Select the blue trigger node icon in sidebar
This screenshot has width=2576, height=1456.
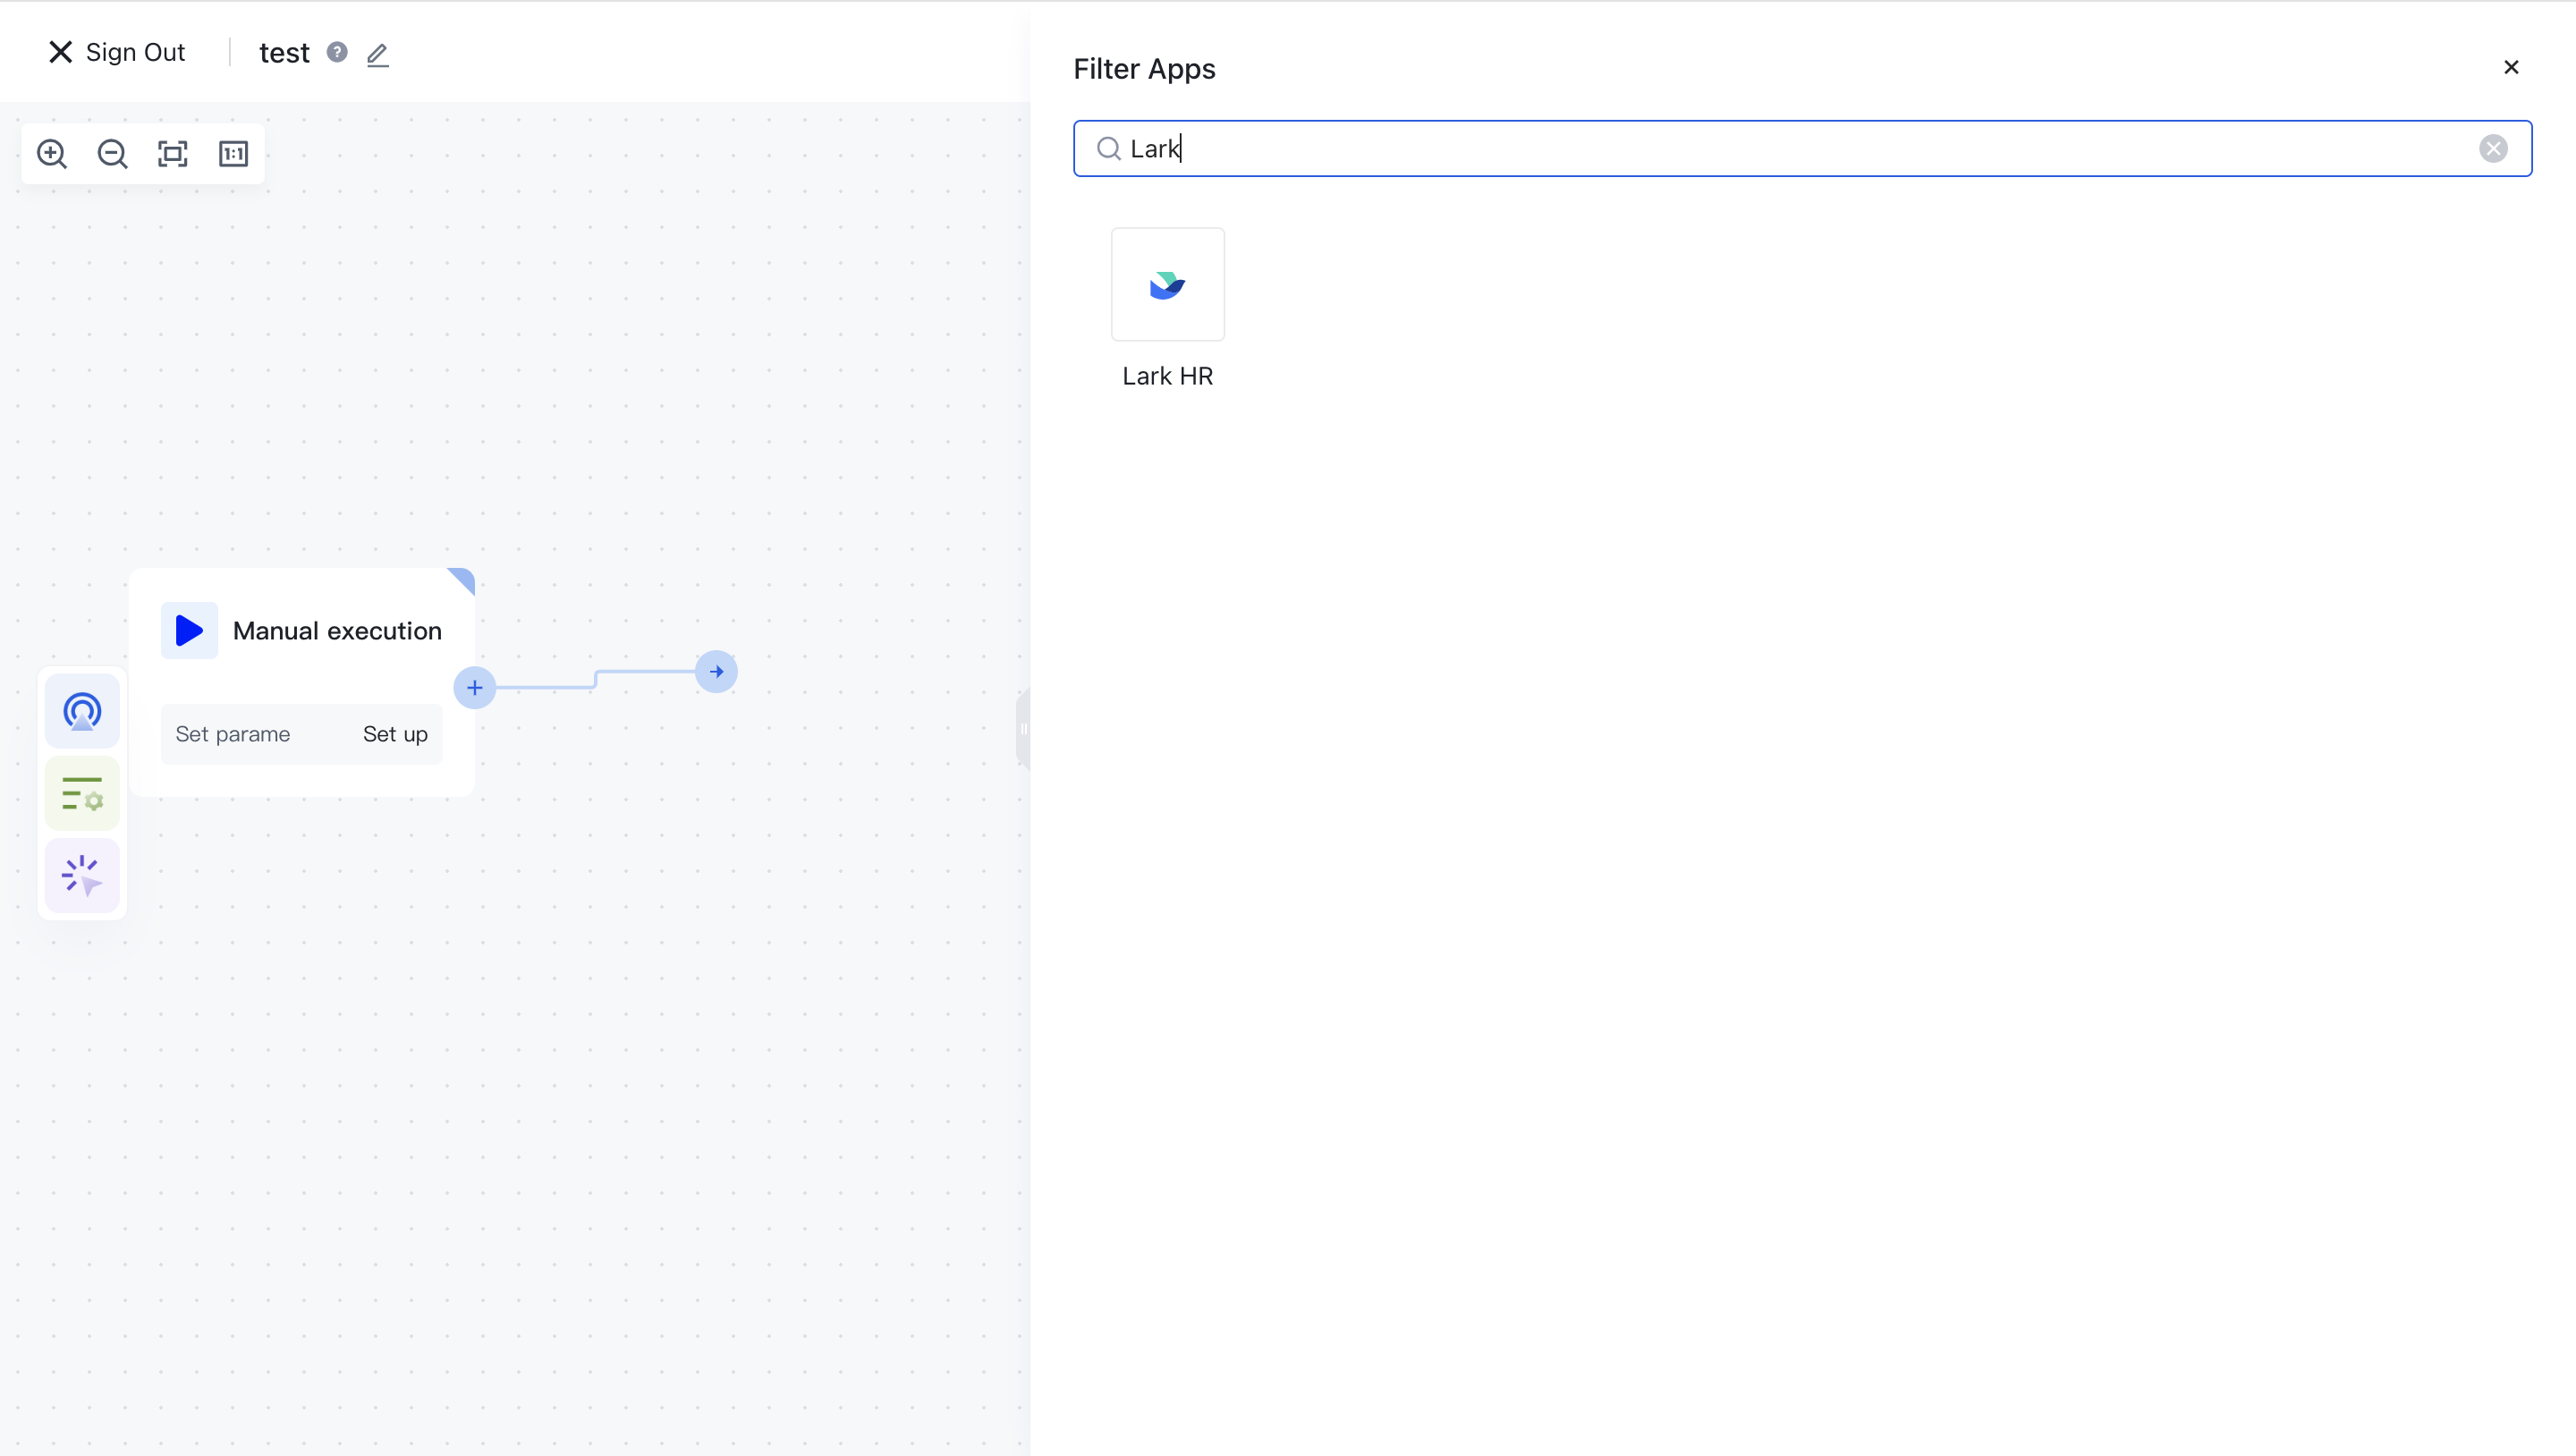click(x=82, y=712)
